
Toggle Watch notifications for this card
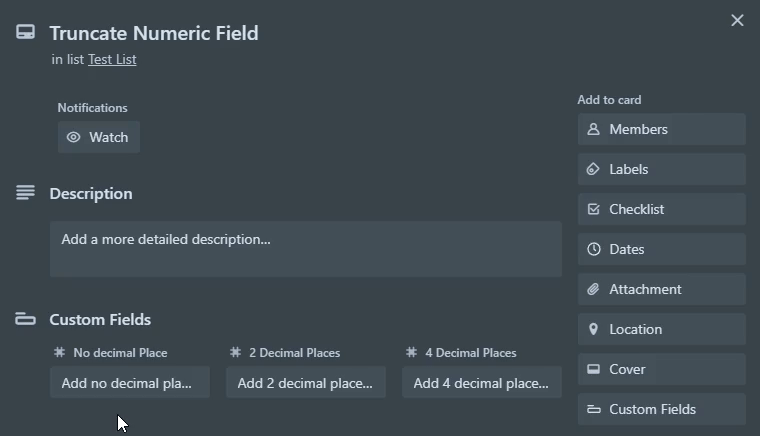pos(99,137)
